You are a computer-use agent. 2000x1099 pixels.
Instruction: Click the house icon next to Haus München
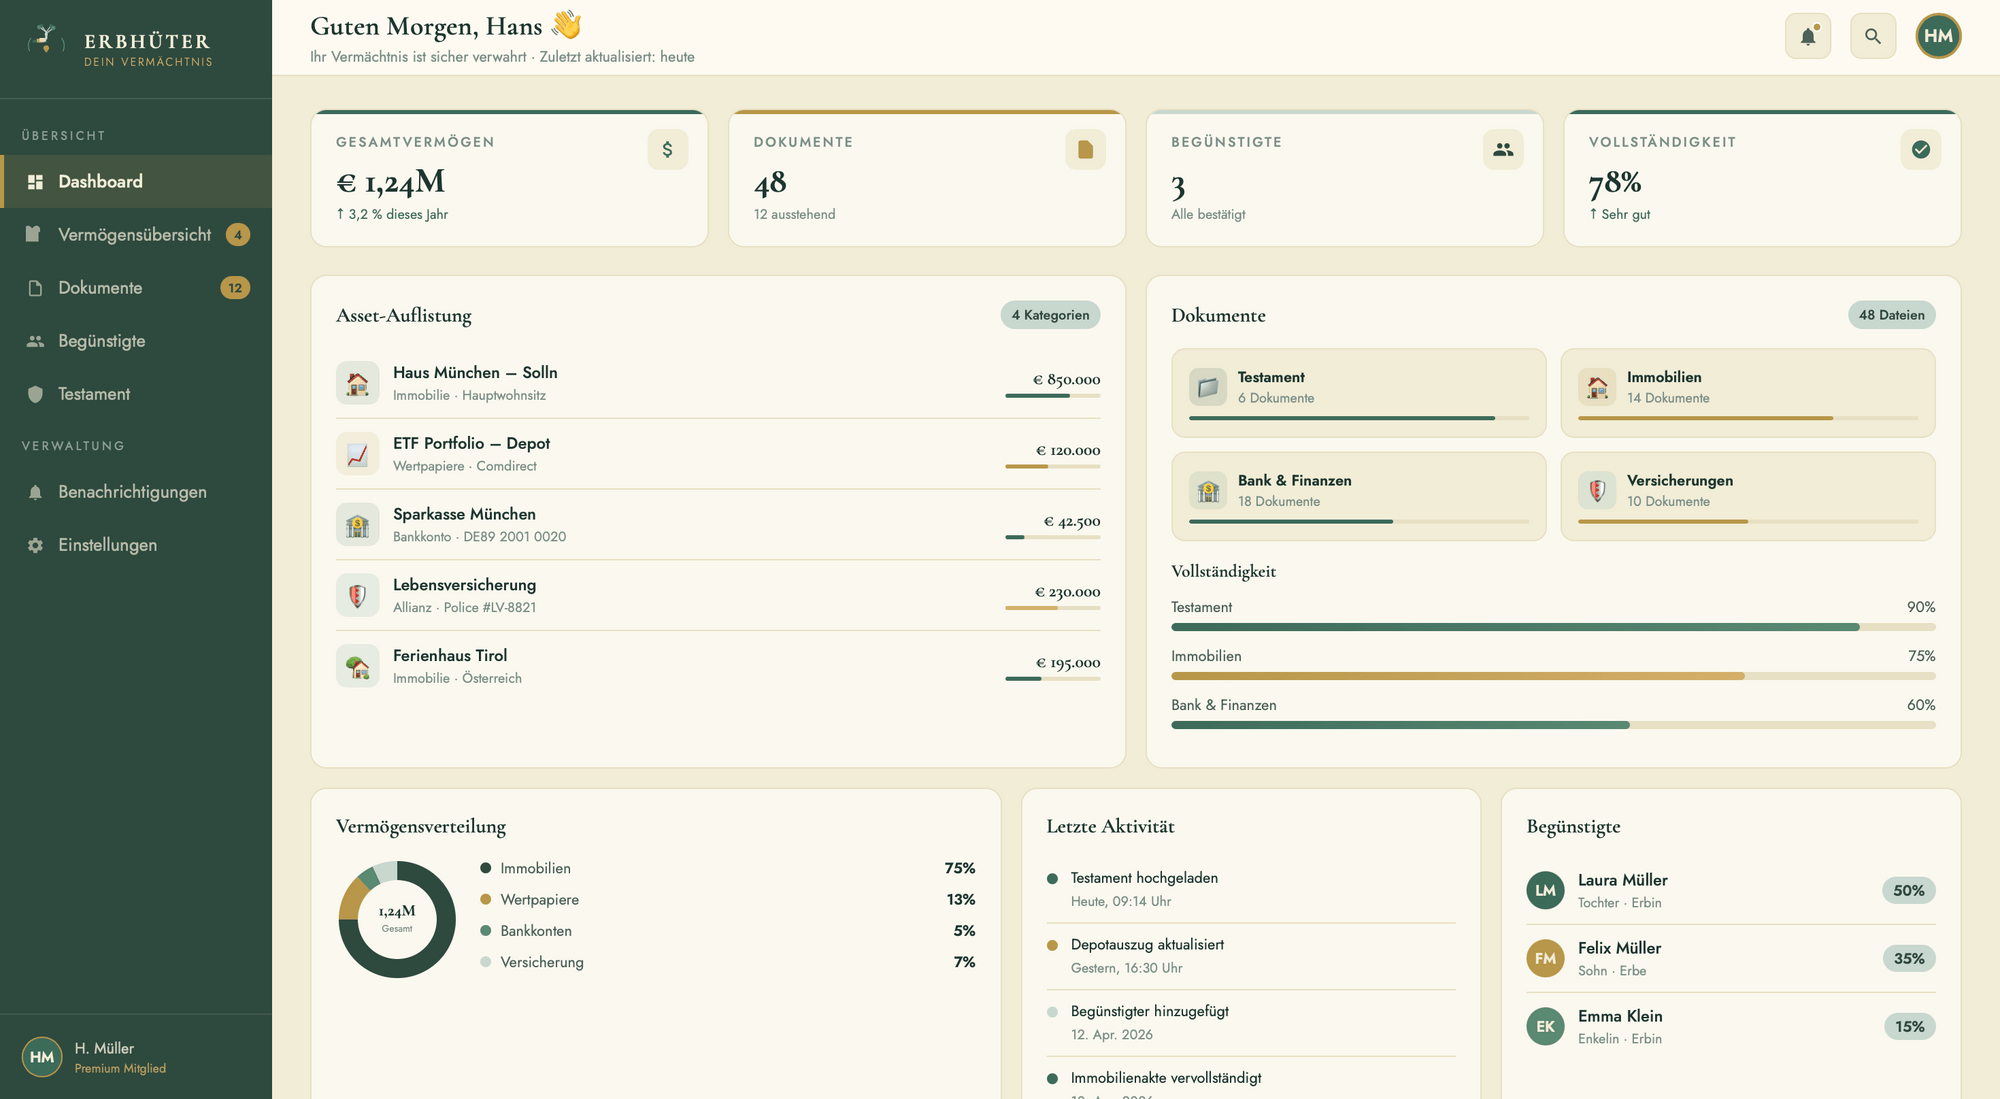tap(357, 383)
